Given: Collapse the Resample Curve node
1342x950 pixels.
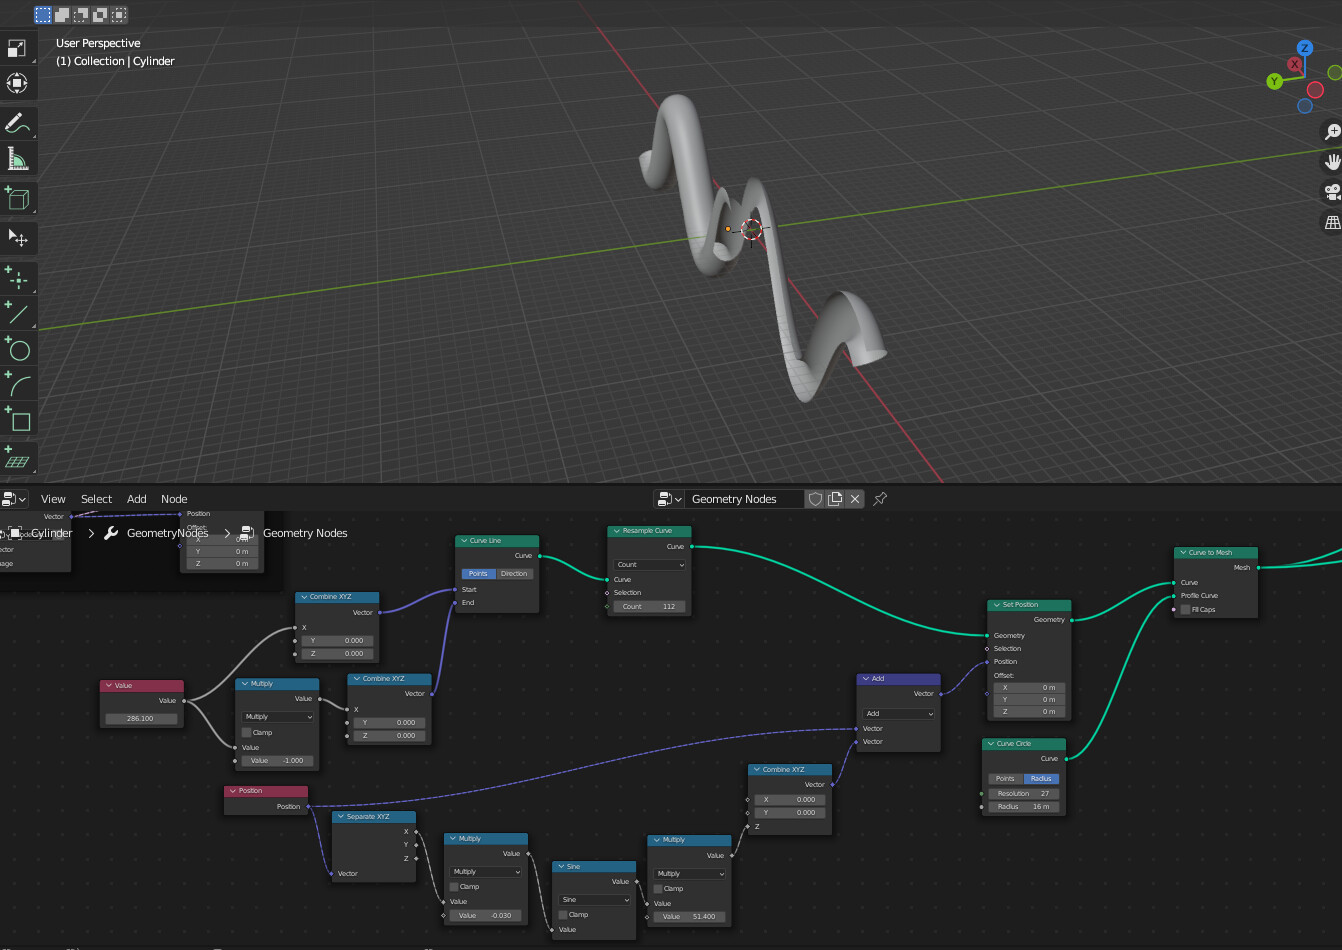Looking at the screenshot, I should 617,531.
